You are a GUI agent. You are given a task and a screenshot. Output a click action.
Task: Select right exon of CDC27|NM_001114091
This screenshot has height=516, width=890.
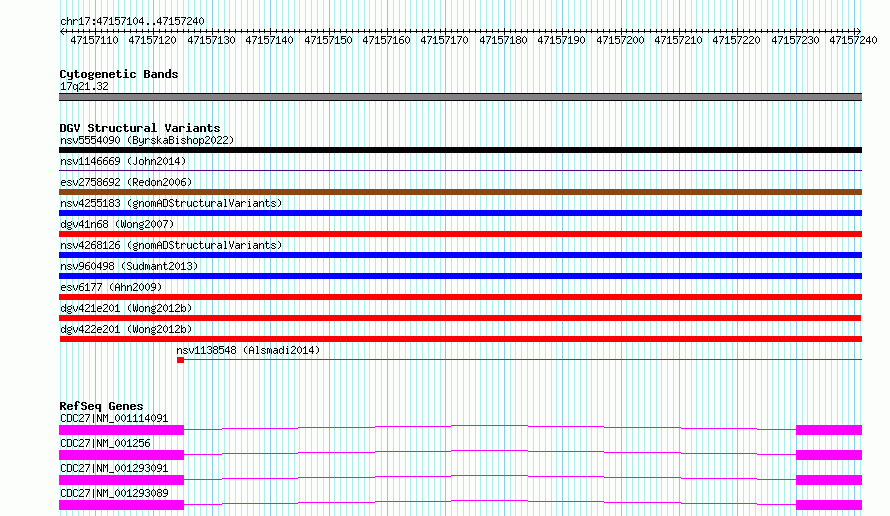click(x=829, y=430)
